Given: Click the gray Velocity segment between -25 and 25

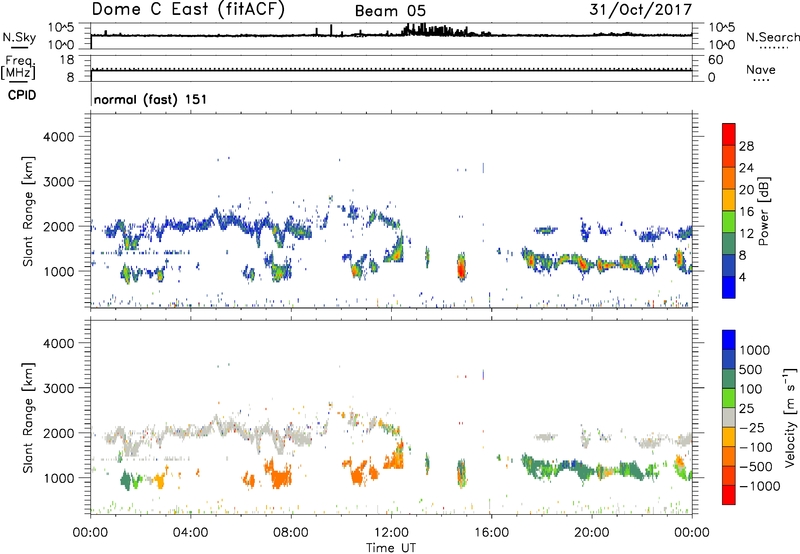Looking at the screenshot, I should (729, 417).
